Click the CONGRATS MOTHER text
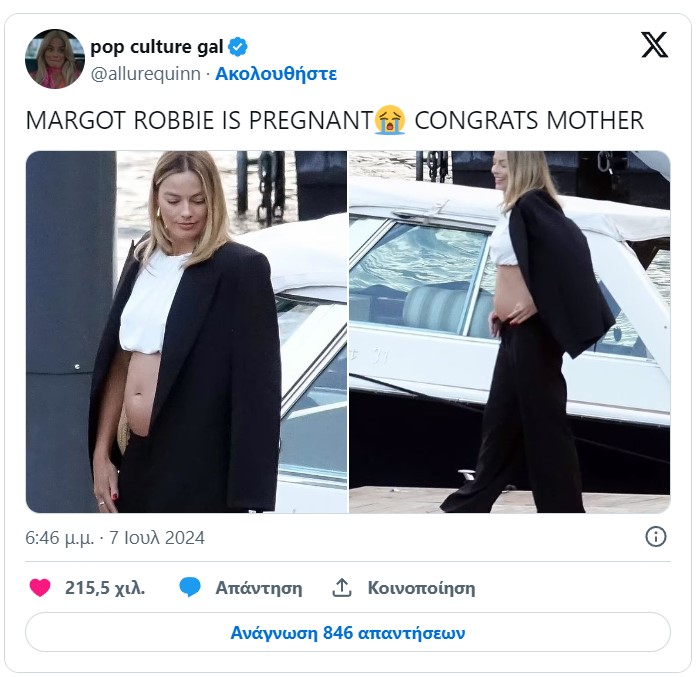 [x=529, y=121]
